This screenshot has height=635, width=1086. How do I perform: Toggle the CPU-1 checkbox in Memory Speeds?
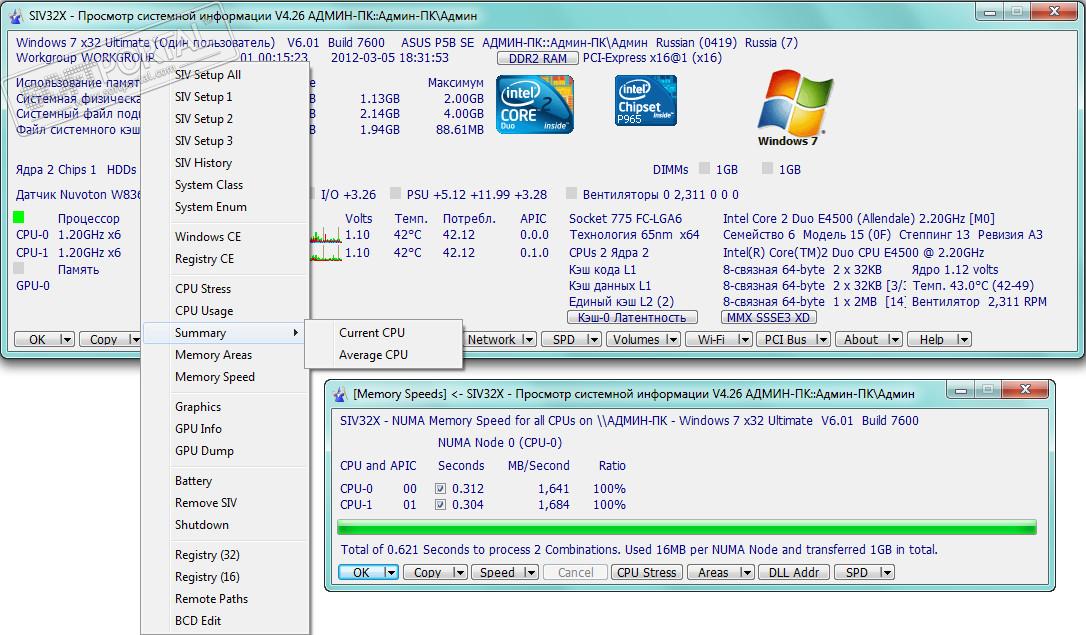pos(441,505)
